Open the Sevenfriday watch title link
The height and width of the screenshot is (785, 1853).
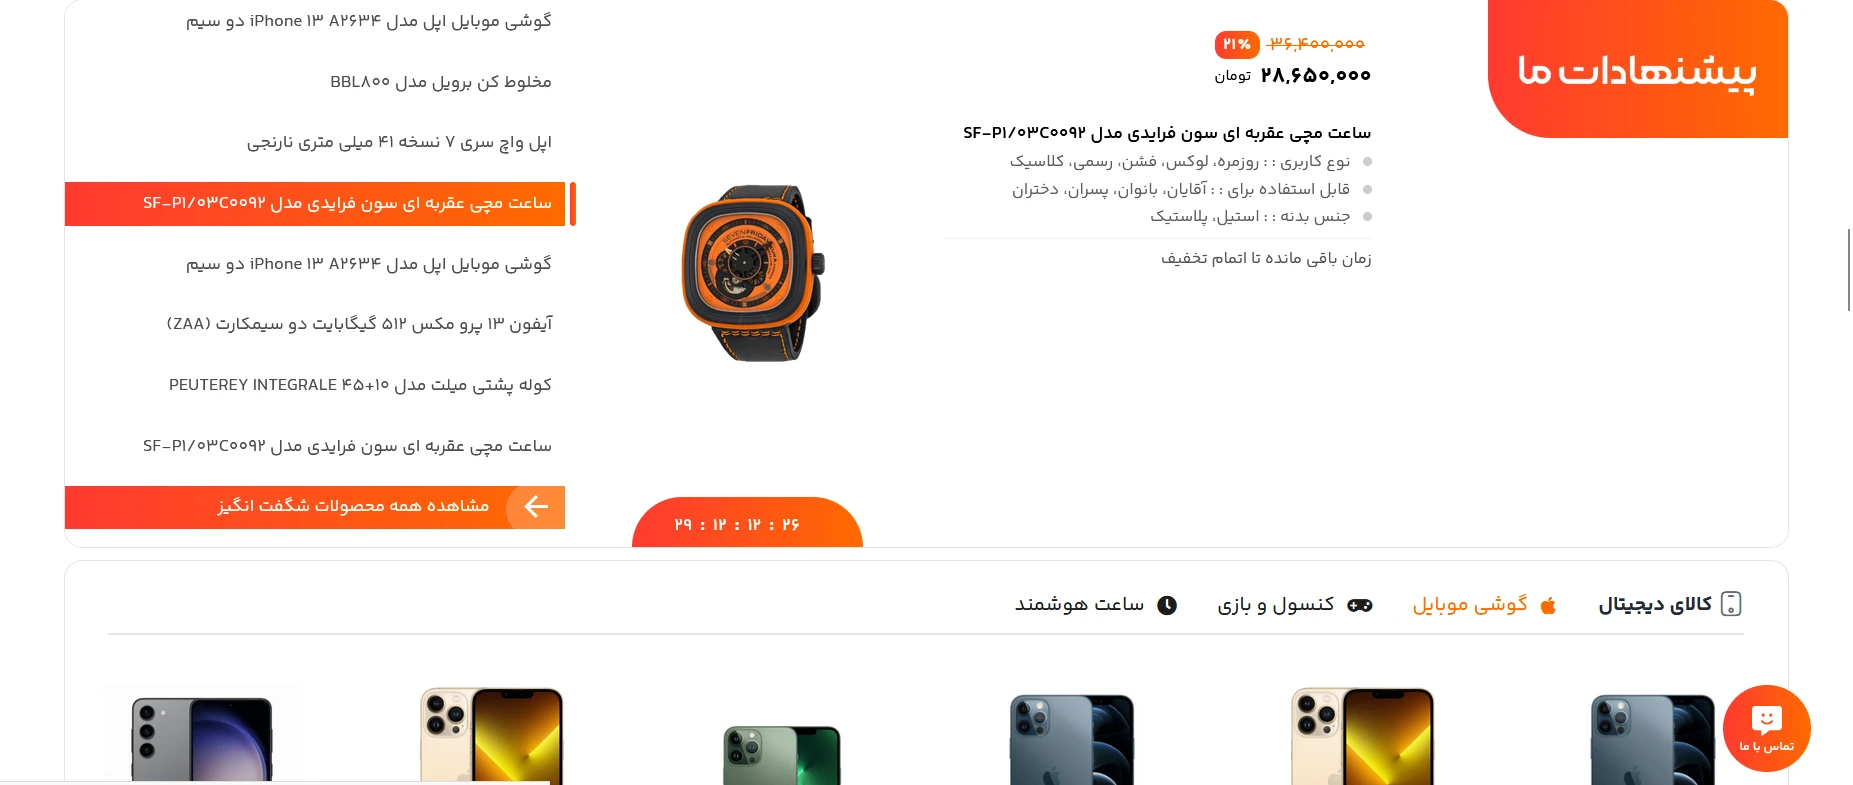(1167, 133)
